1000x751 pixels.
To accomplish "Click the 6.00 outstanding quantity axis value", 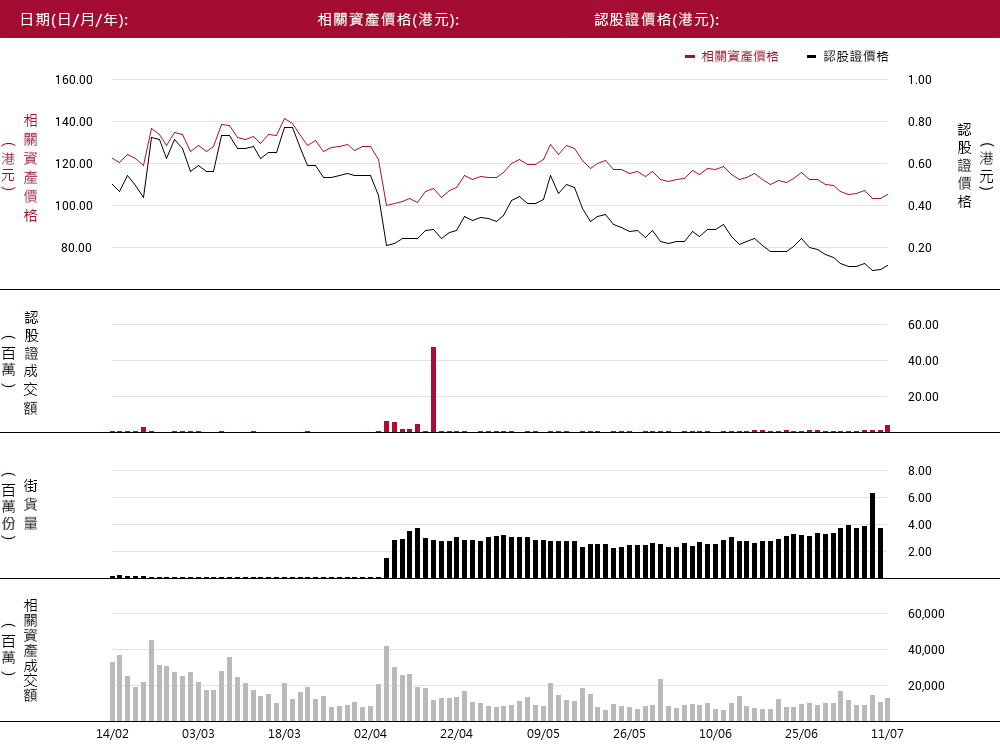I will coord(920,498).
